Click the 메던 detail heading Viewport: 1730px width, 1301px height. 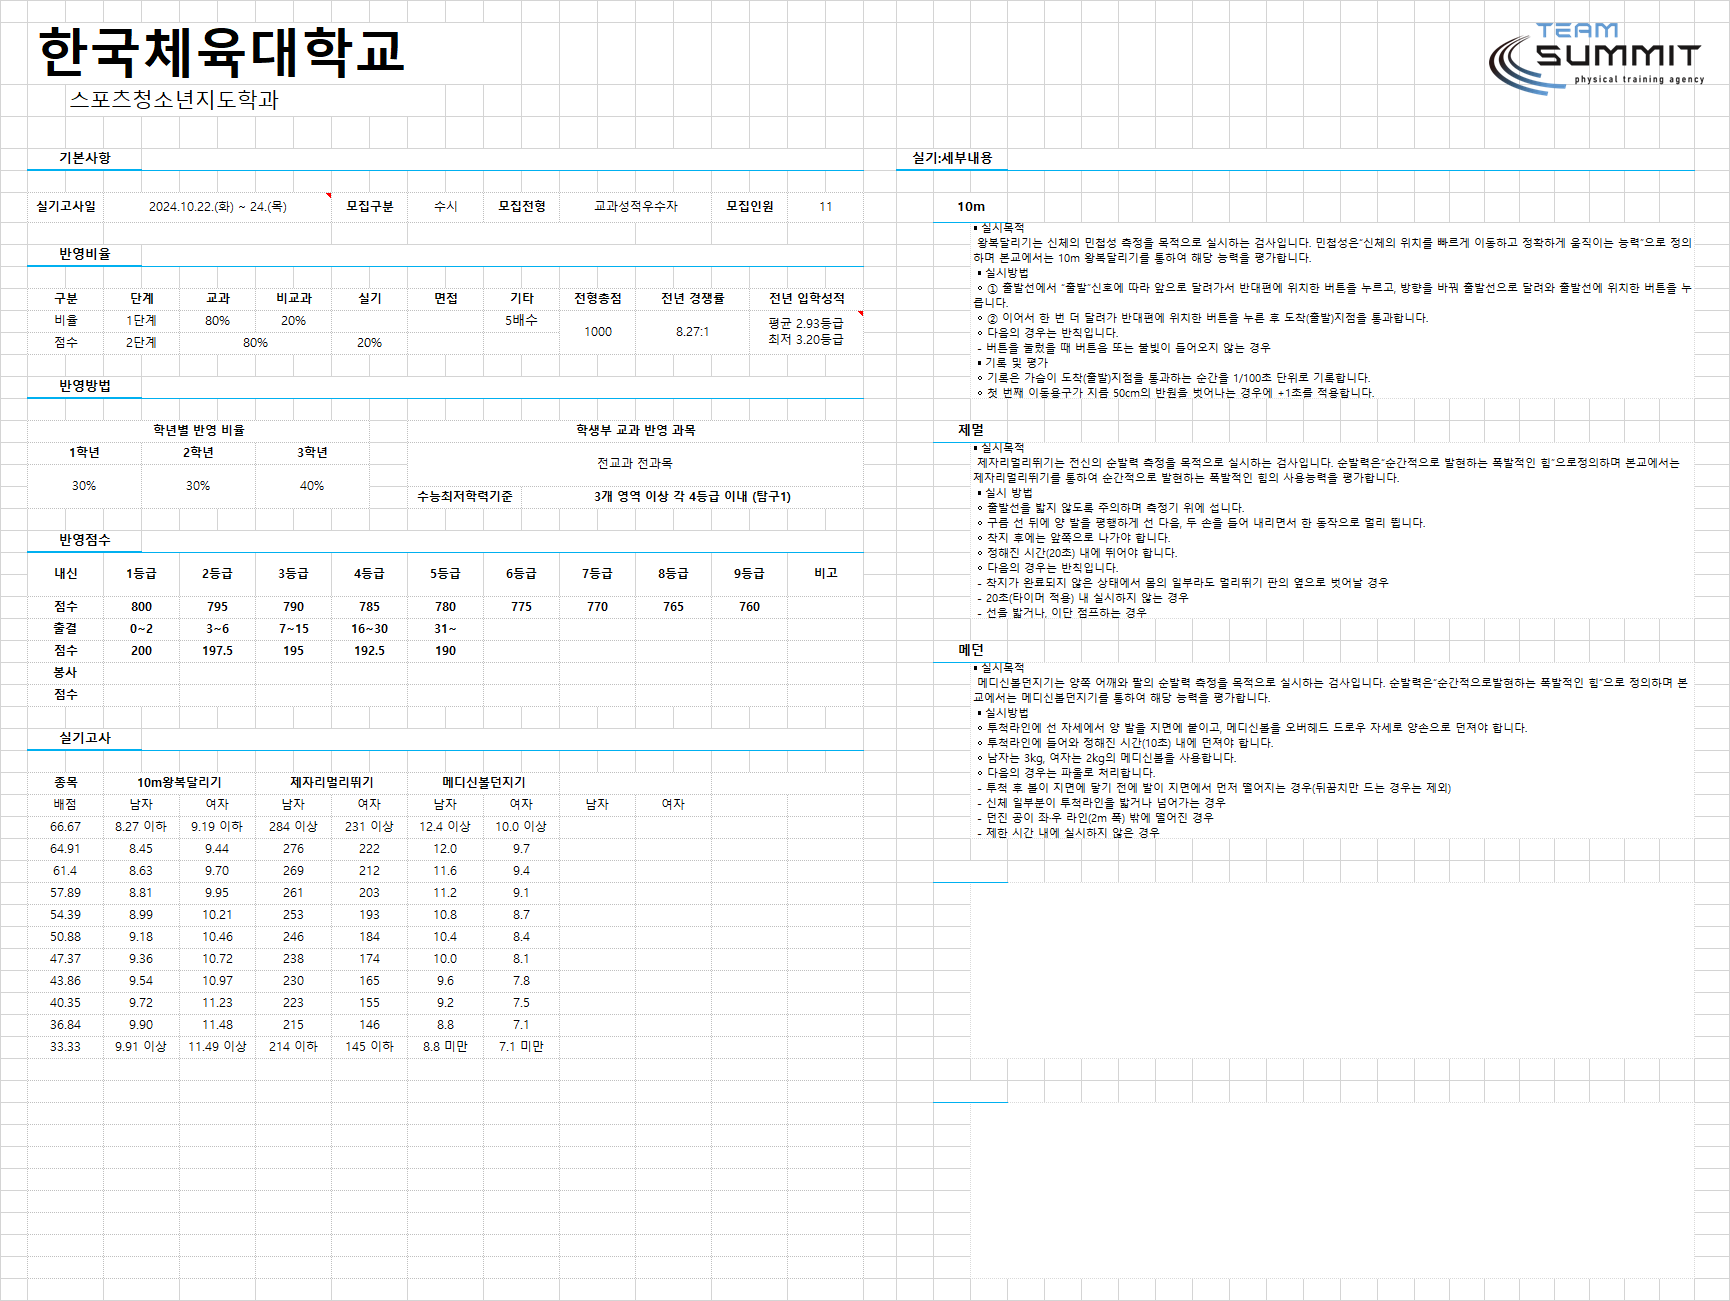coord(971,650)
